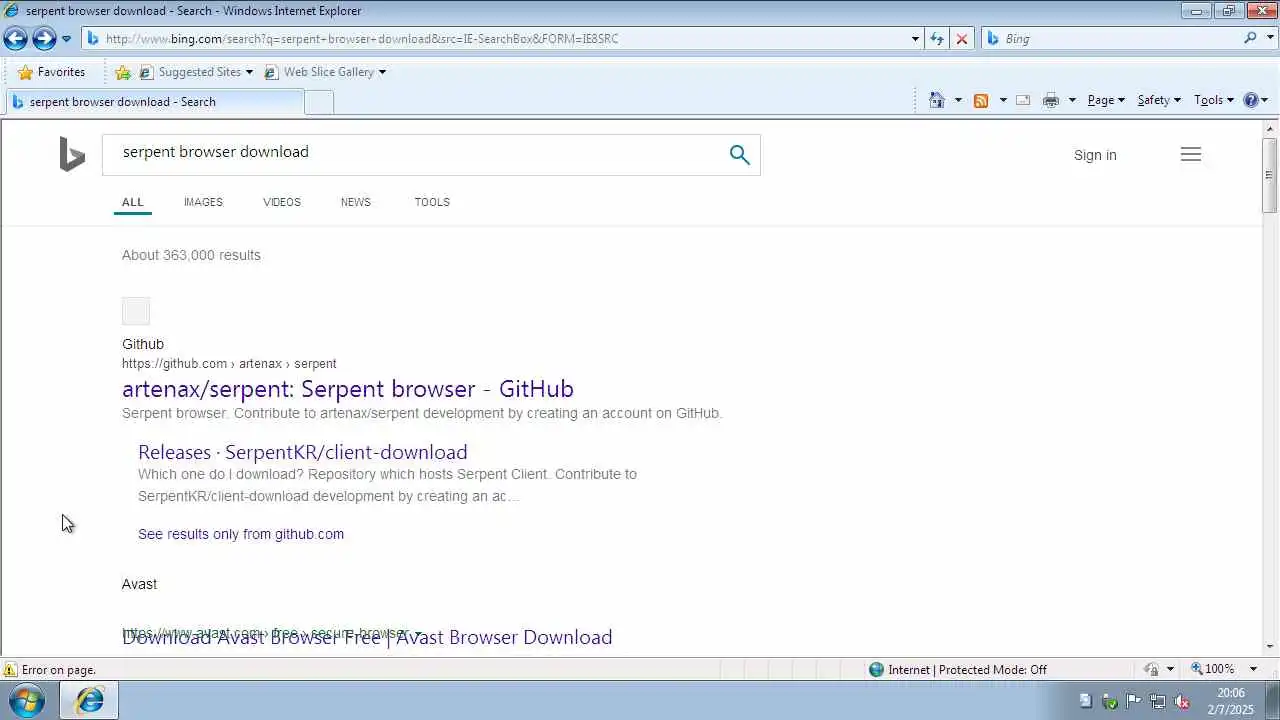Click the Sign in link
Screen dimensions: 1280x720
[x=1095, y=155]
